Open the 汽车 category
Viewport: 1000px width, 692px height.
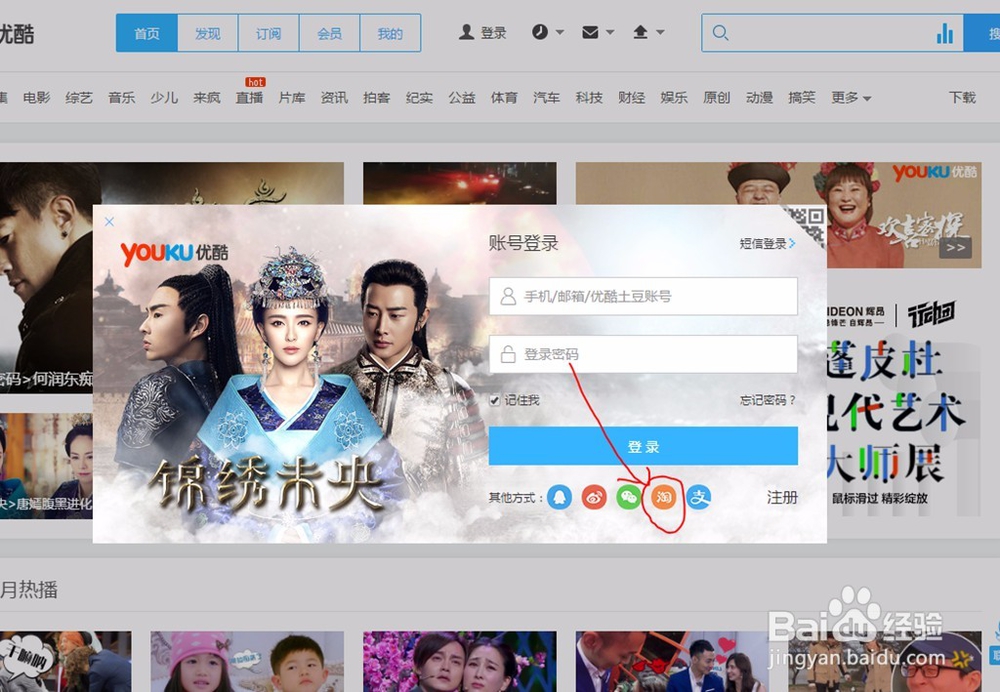tap(547, 98)
